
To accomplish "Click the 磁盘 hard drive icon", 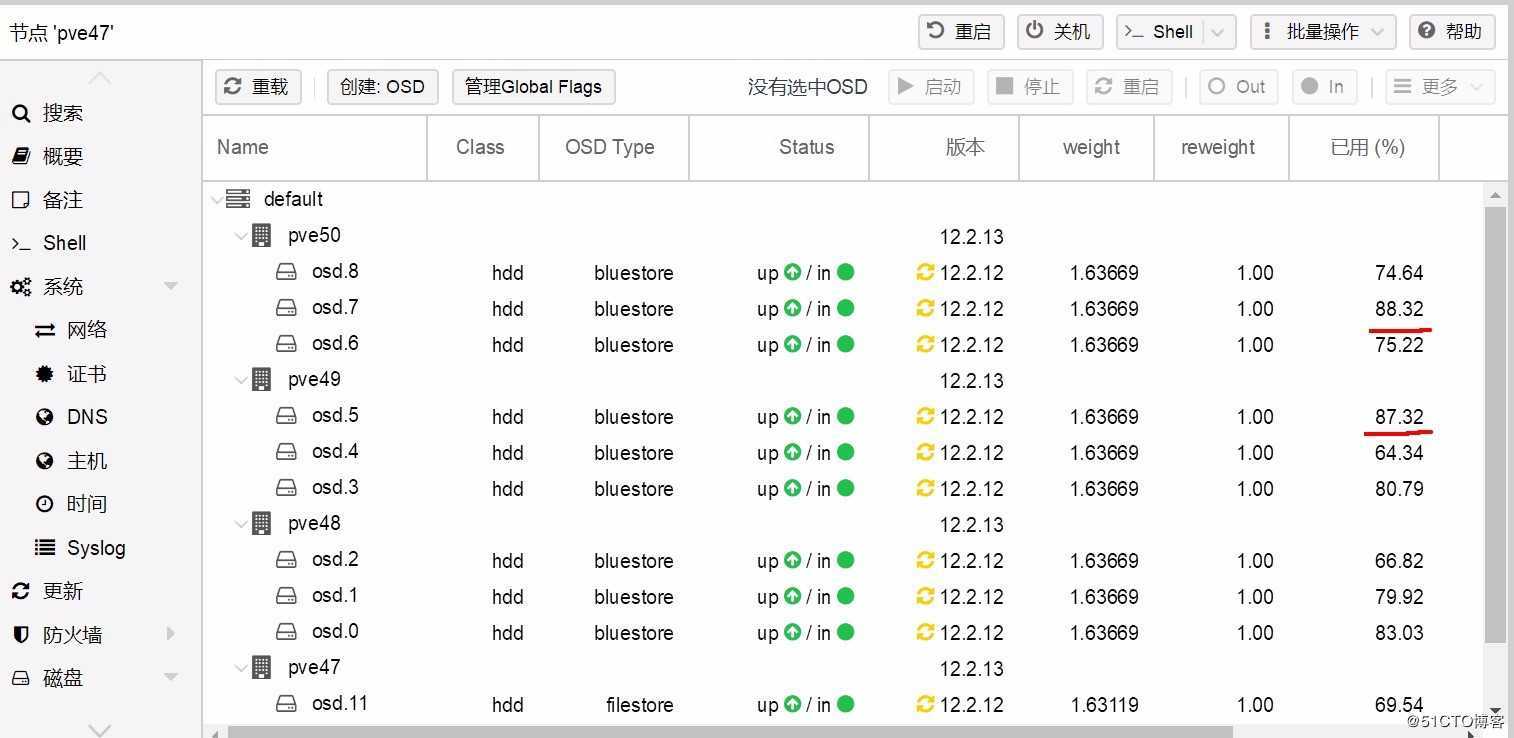I will (x=21, y=678).
